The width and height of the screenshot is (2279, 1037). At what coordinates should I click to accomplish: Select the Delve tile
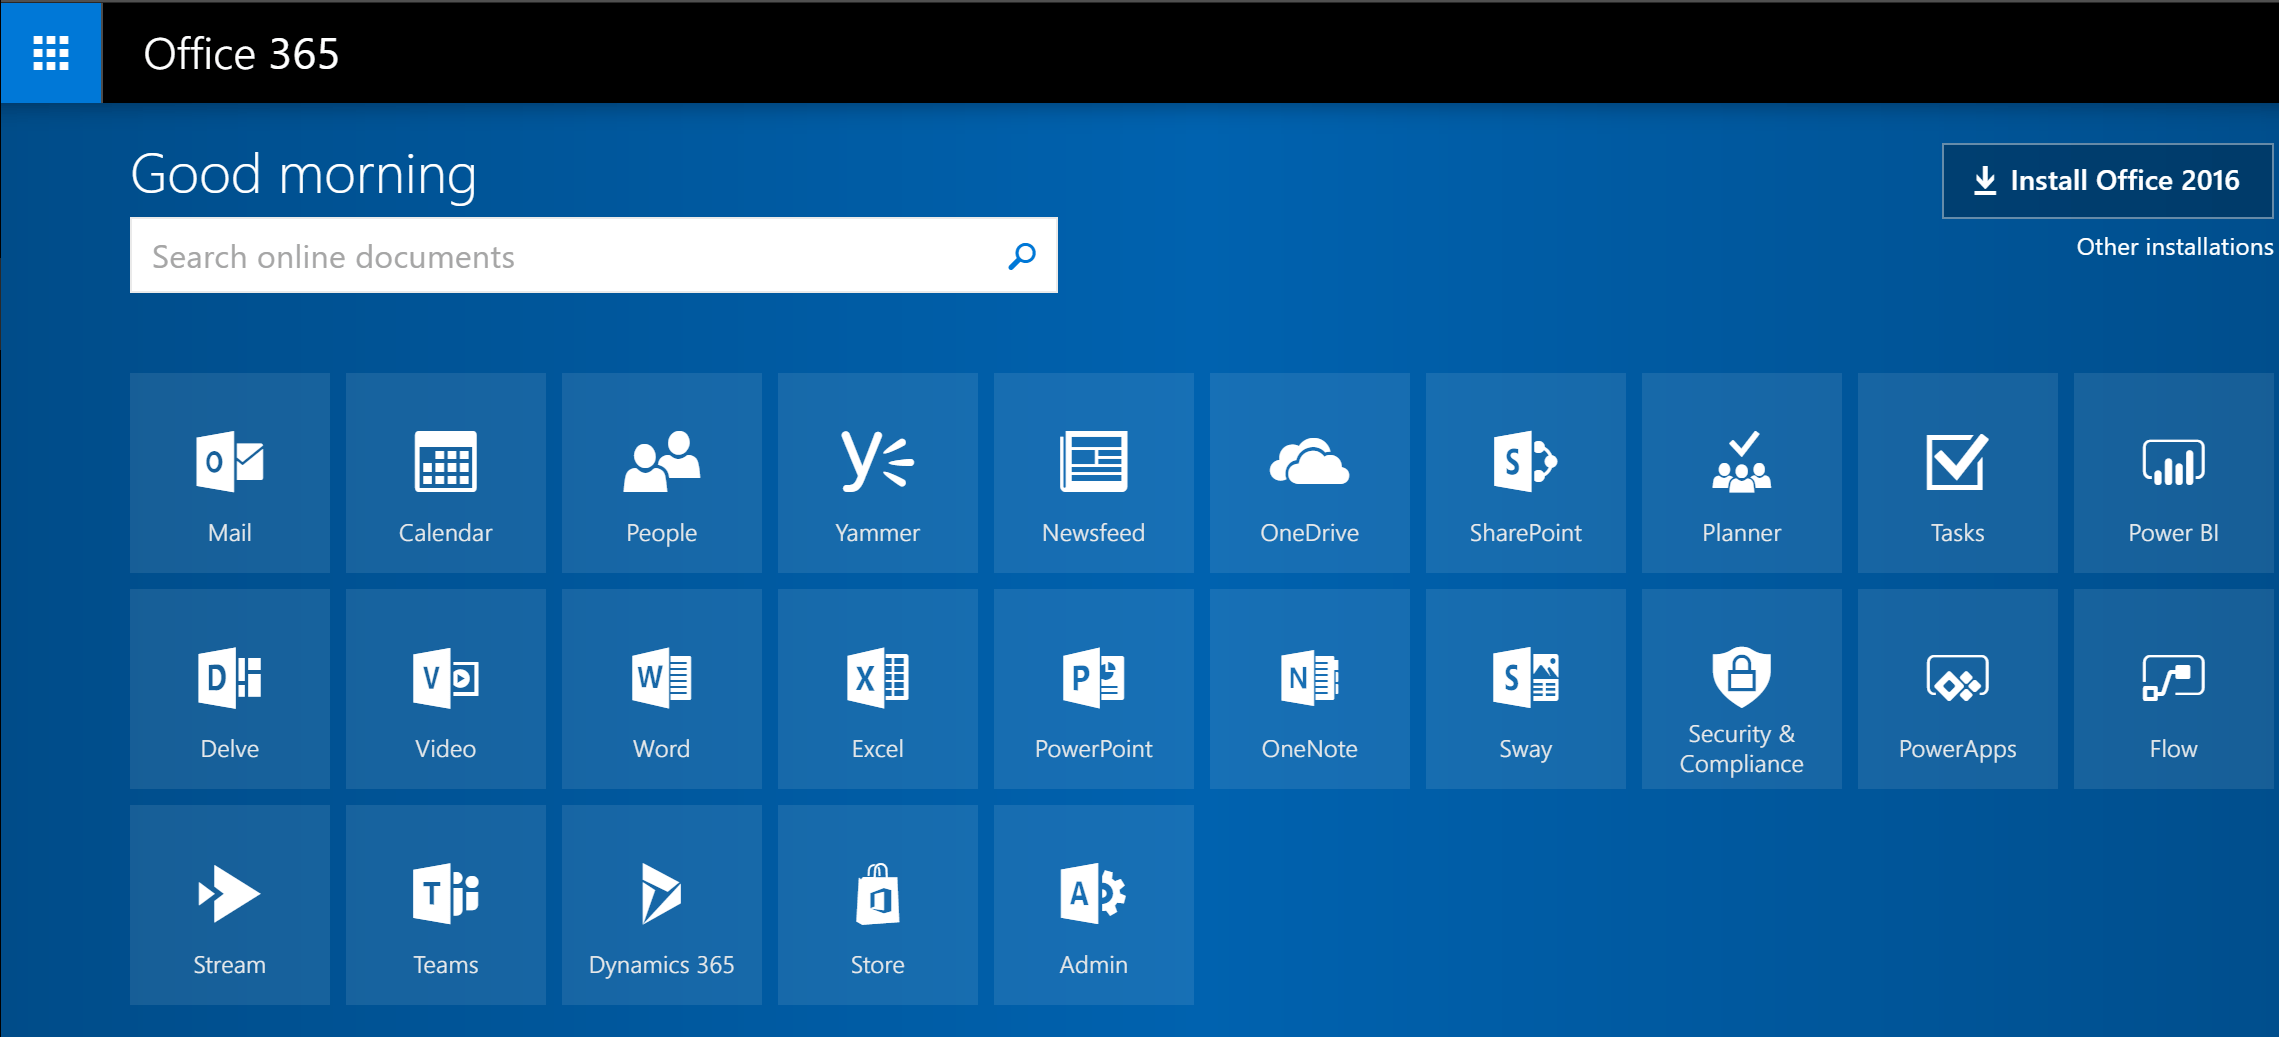click(x=229, y=690)
